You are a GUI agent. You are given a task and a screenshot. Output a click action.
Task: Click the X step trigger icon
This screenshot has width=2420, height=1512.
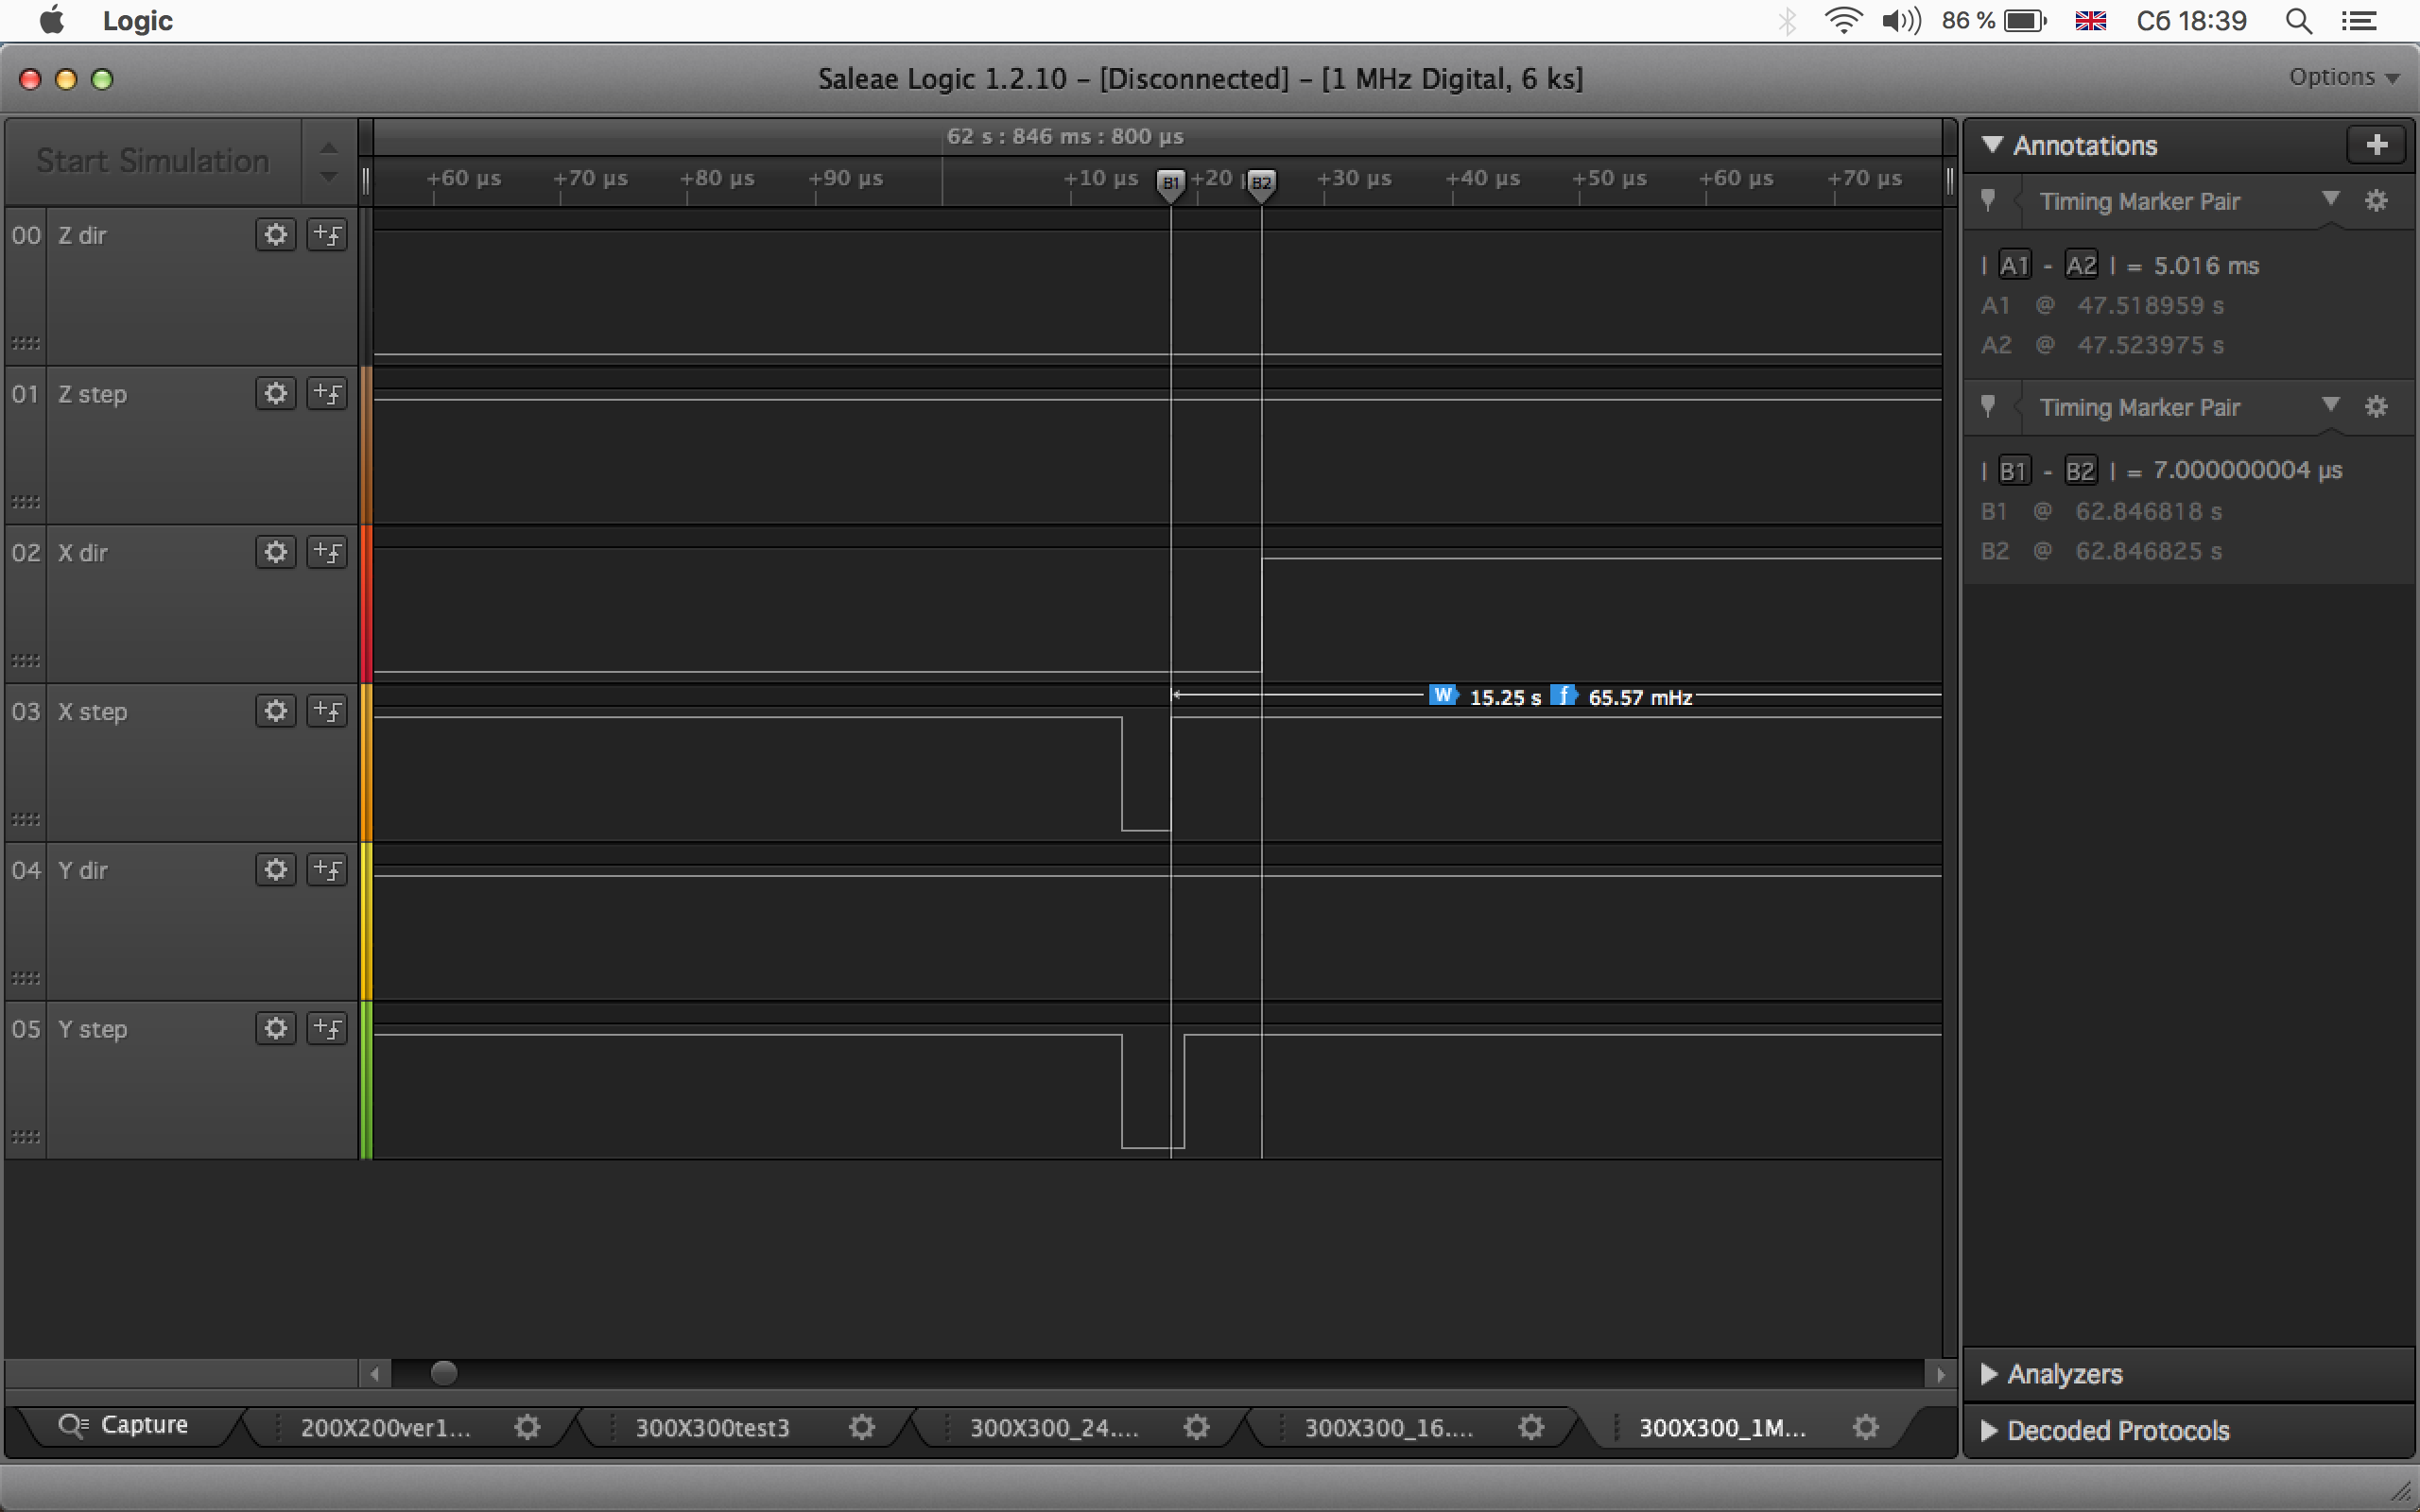(x=327, y=711)
